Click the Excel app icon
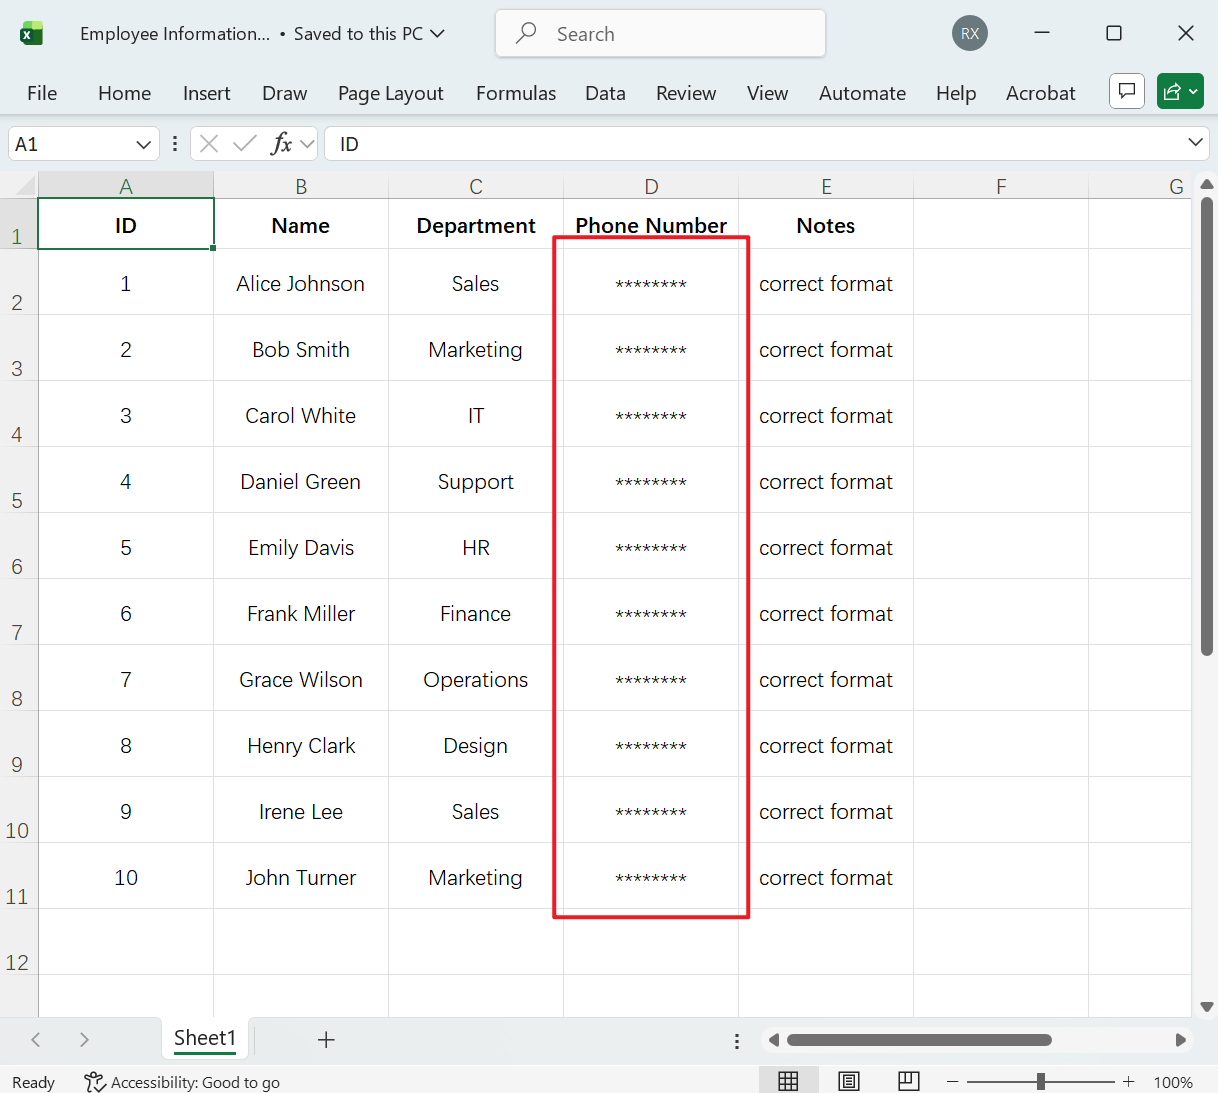Viewport: 1218px width, 1093px height. [31, 32]
